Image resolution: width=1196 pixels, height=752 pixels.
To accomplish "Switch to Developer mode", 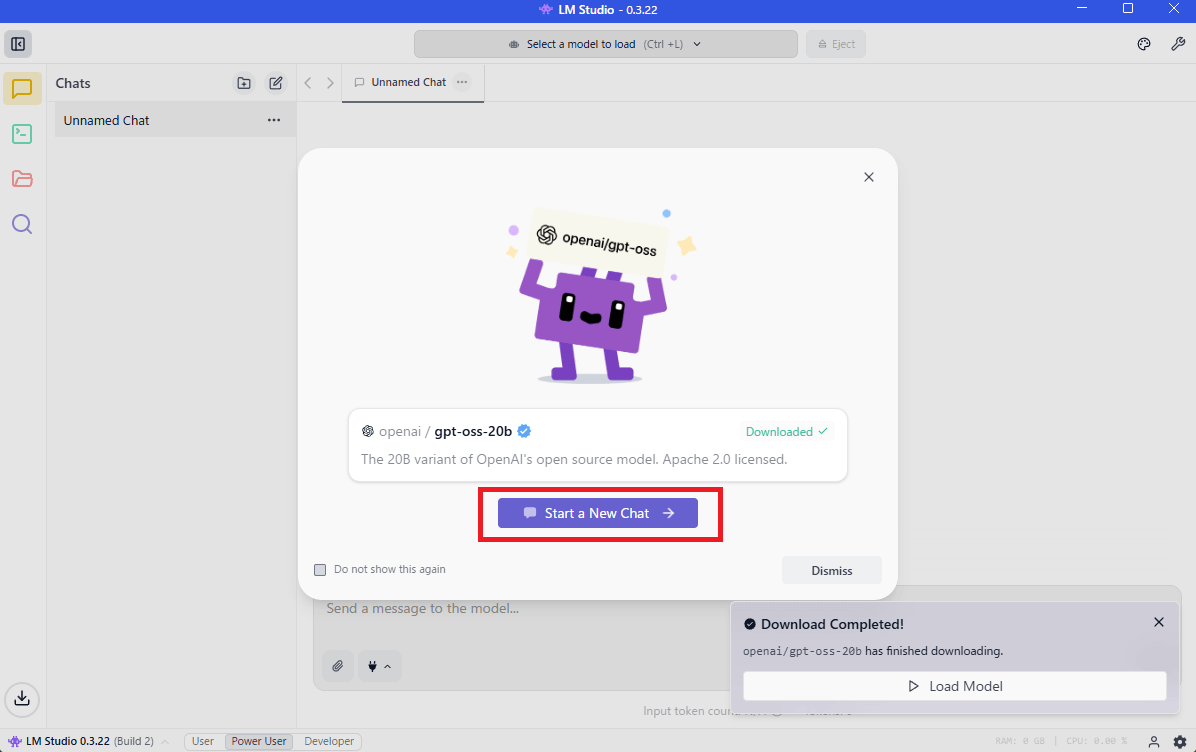I will click(x=329, y=741).
